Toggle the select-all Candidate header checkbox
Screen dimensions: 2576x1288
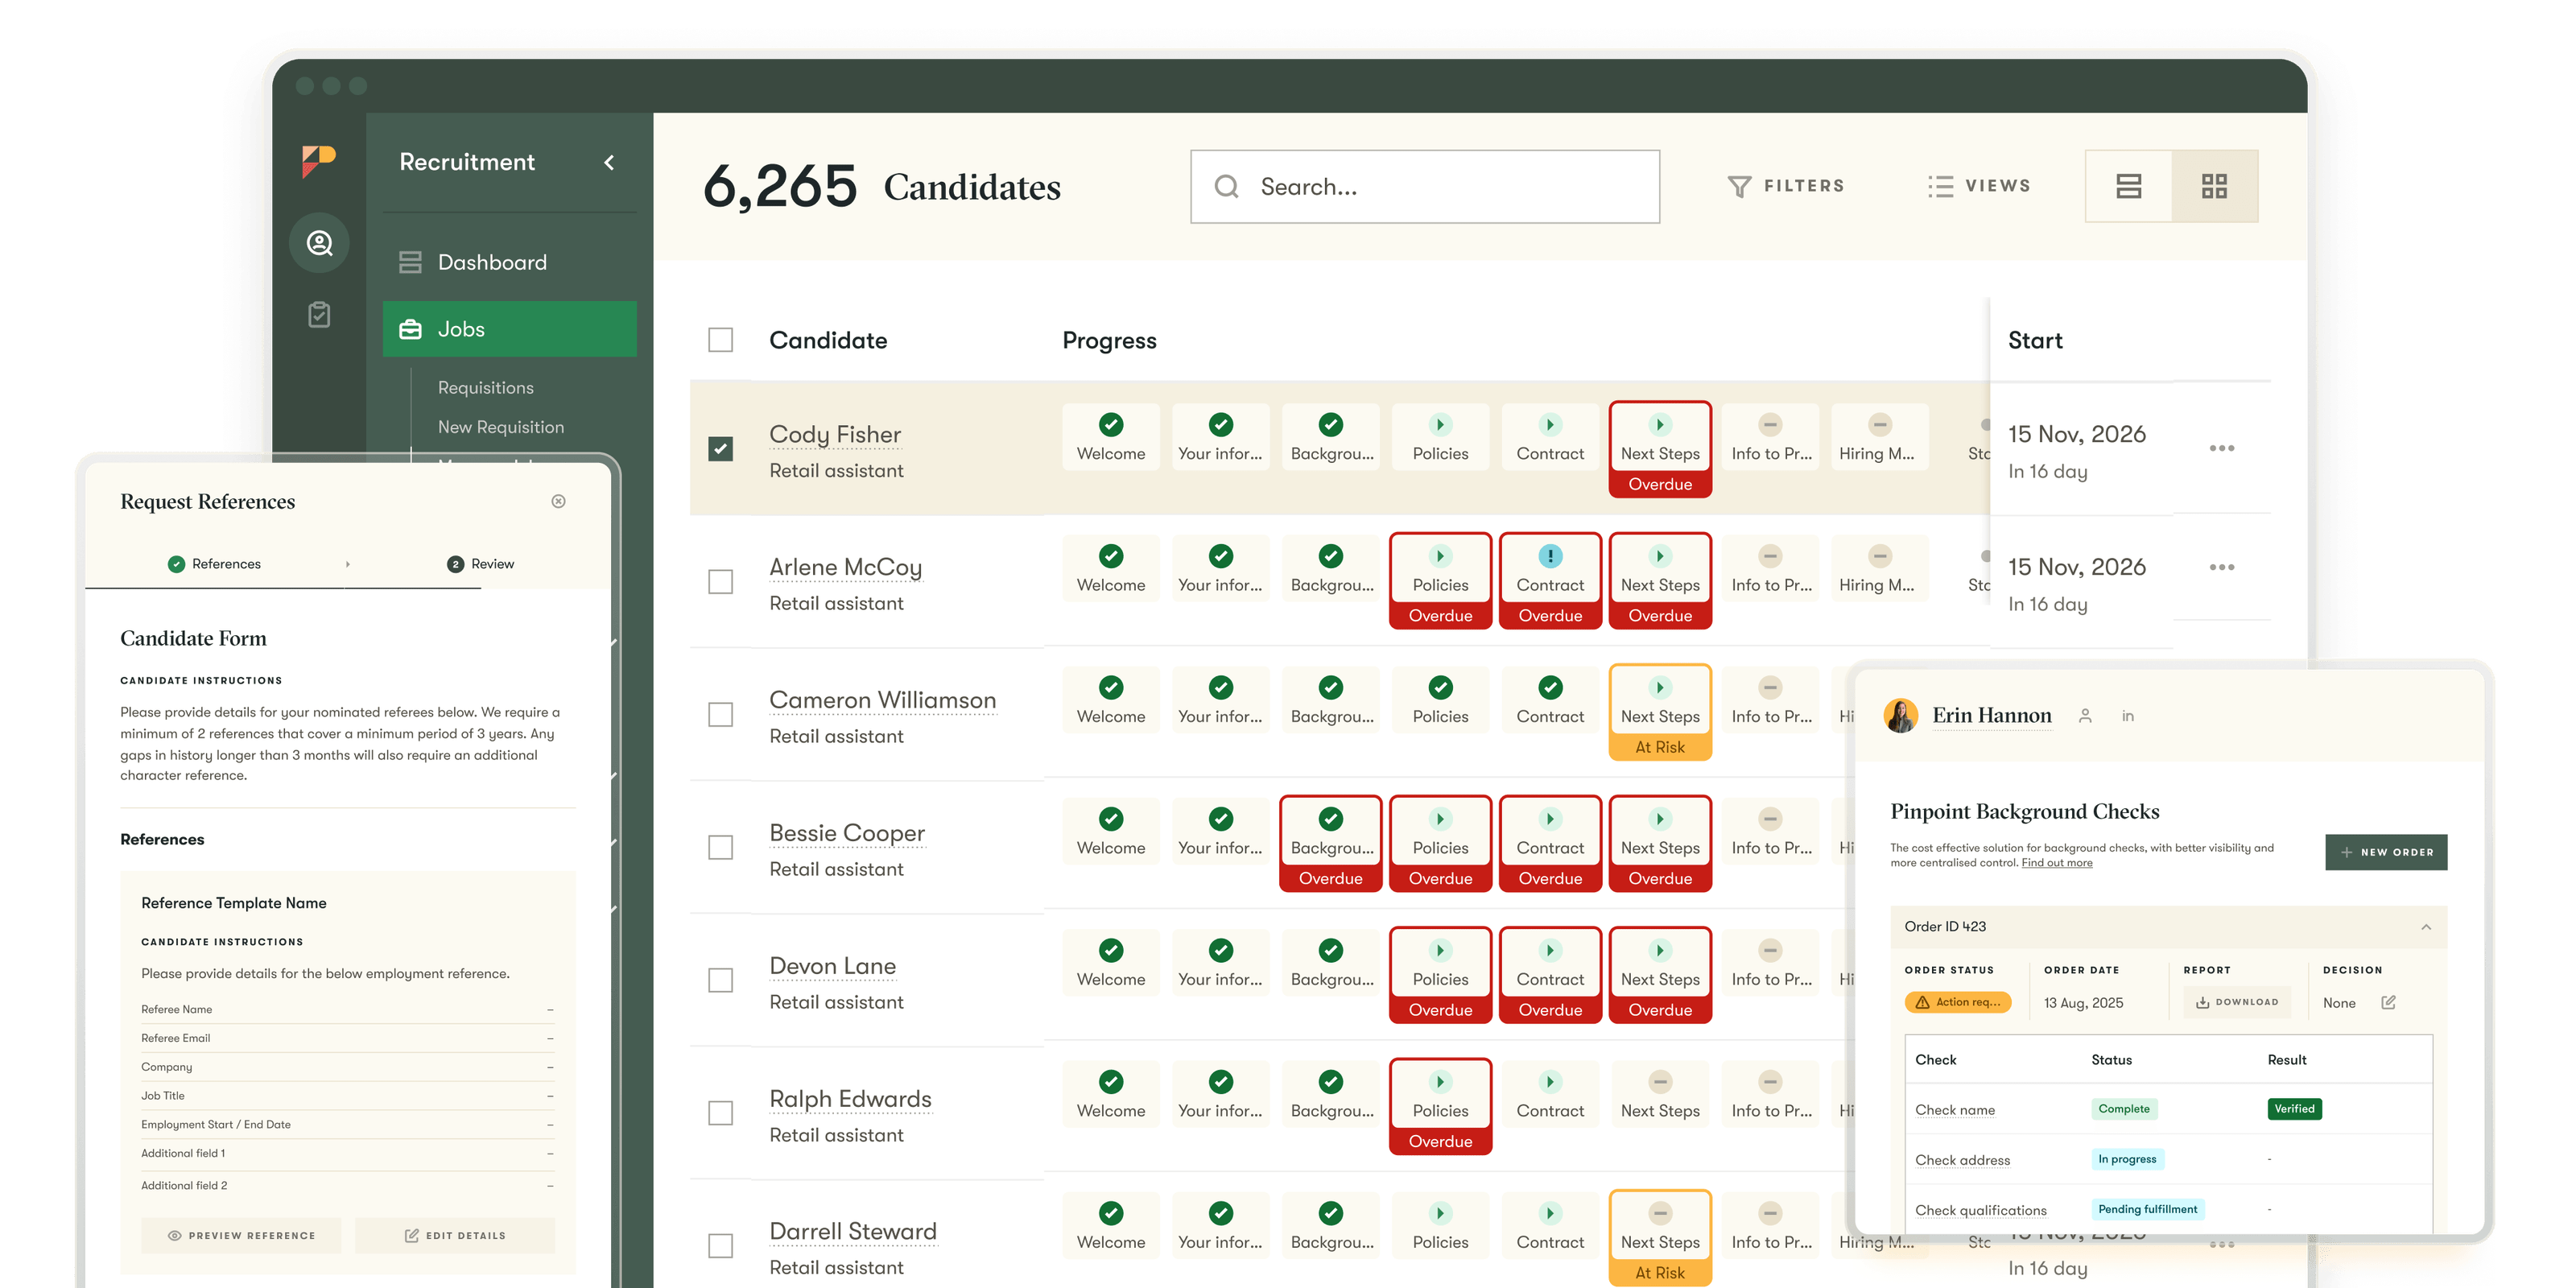(x=720, y=340)
